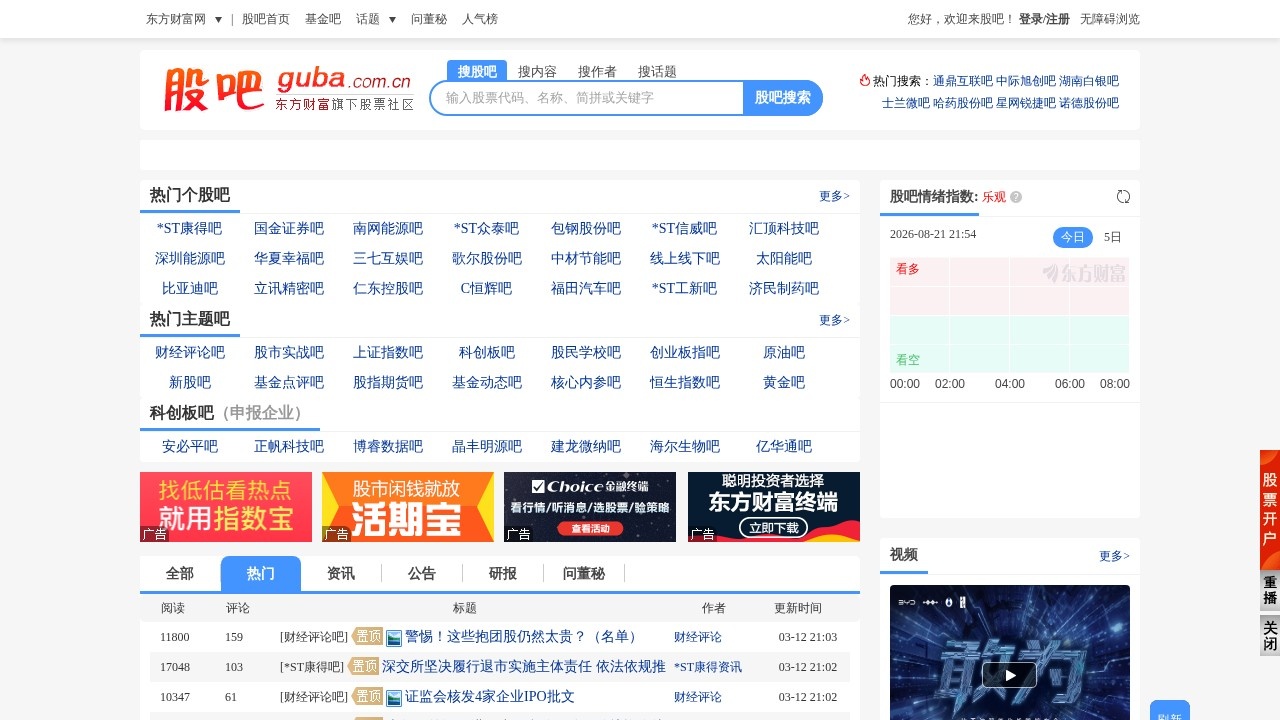Click the refresh icon in sentiment index panel

(x=1123, y=197)
